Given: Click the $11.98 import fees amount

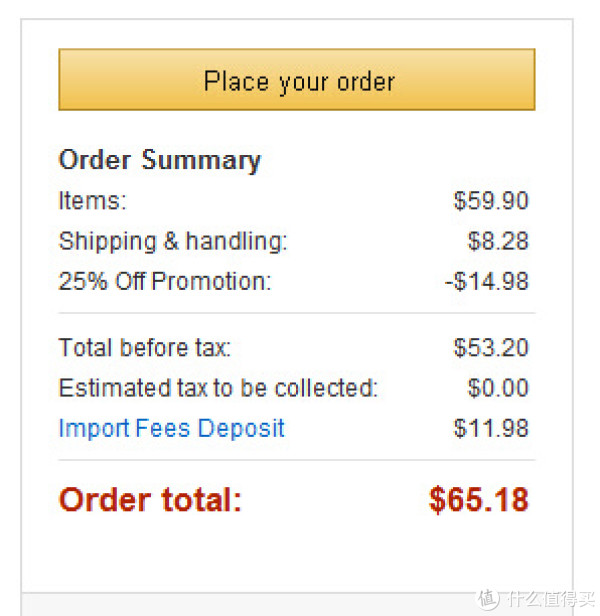Looking at the screenshot, I should click(491, 428).
